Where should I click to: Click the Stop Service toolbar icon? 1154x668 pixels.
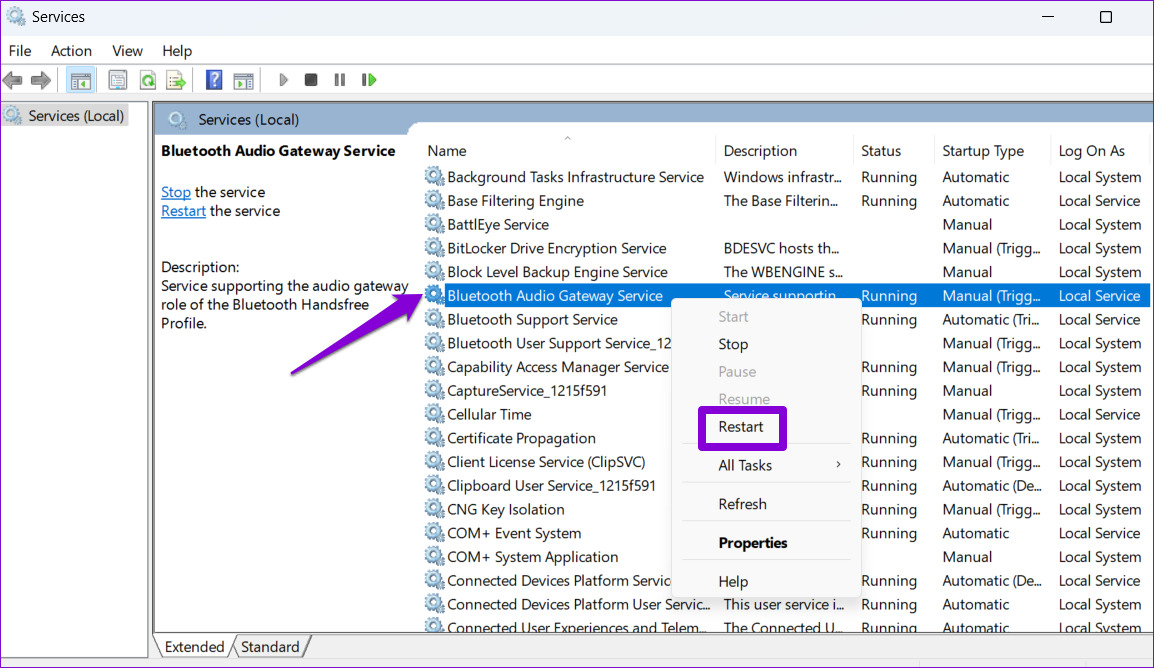(x=310, y=79)
